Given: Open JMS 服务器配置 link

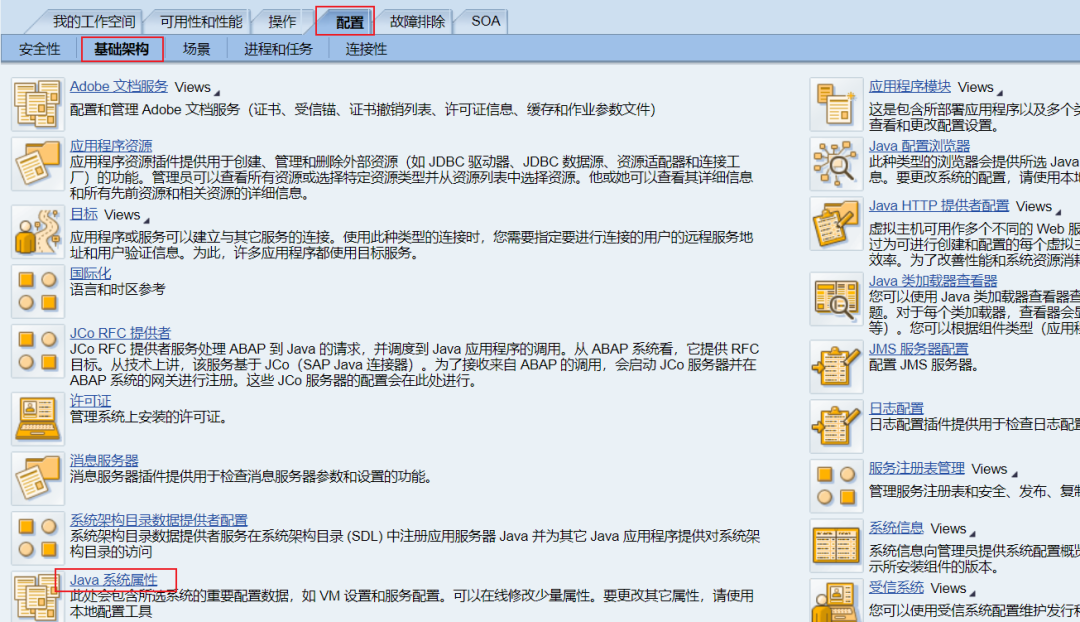Looking at the screenshot, I should (x=918, y=349).
